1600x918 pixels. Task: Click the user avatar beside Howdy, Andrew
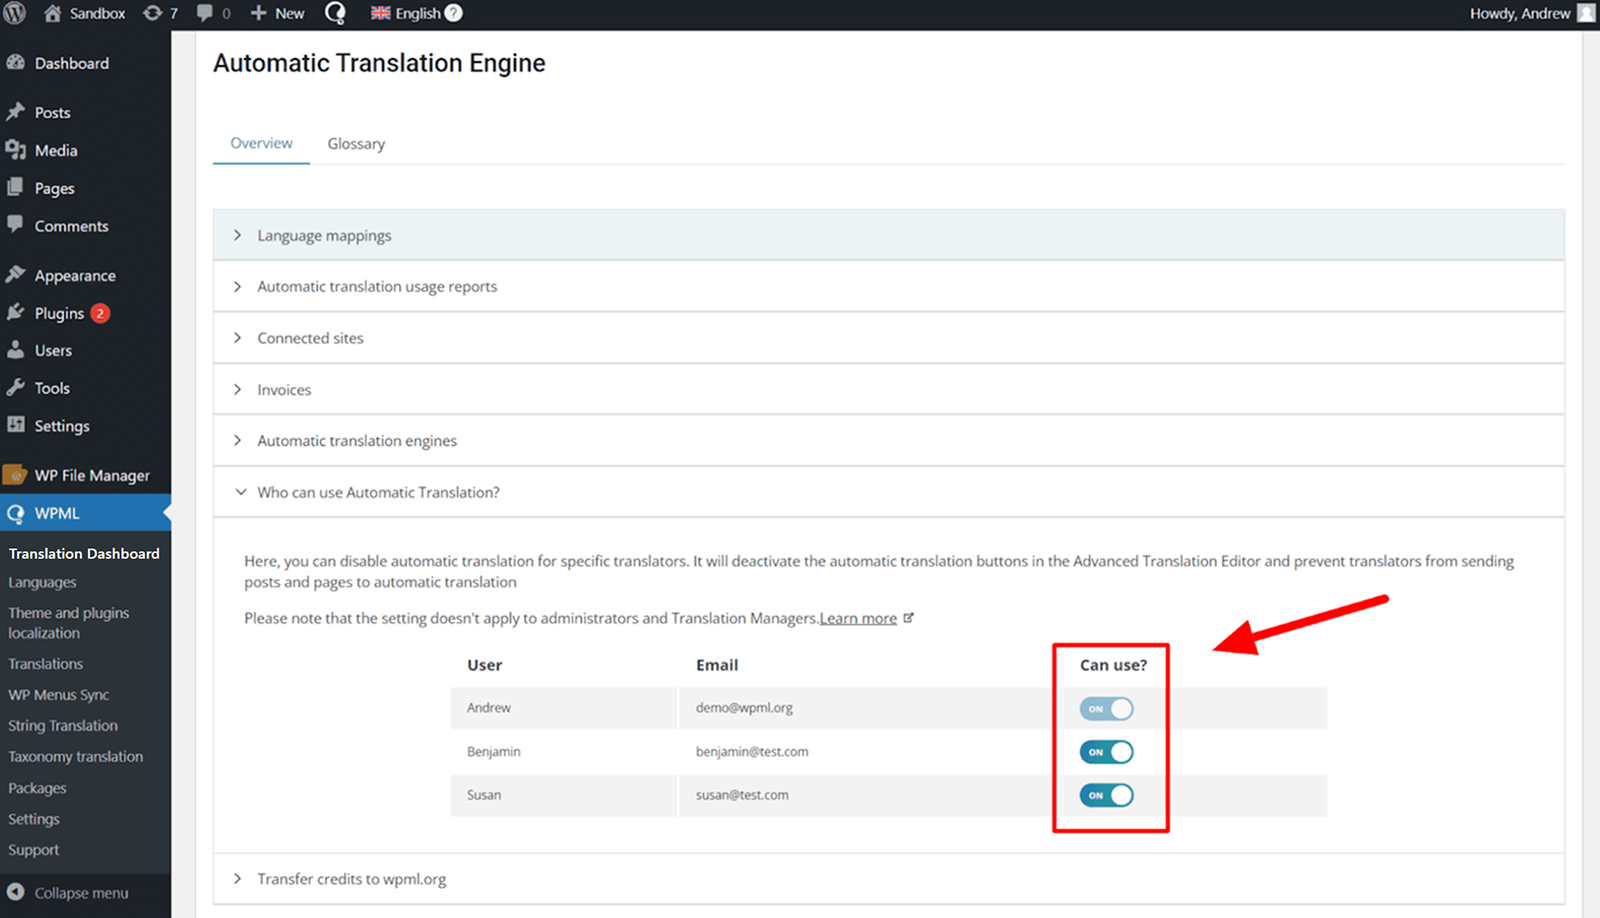pos(1586,13)
